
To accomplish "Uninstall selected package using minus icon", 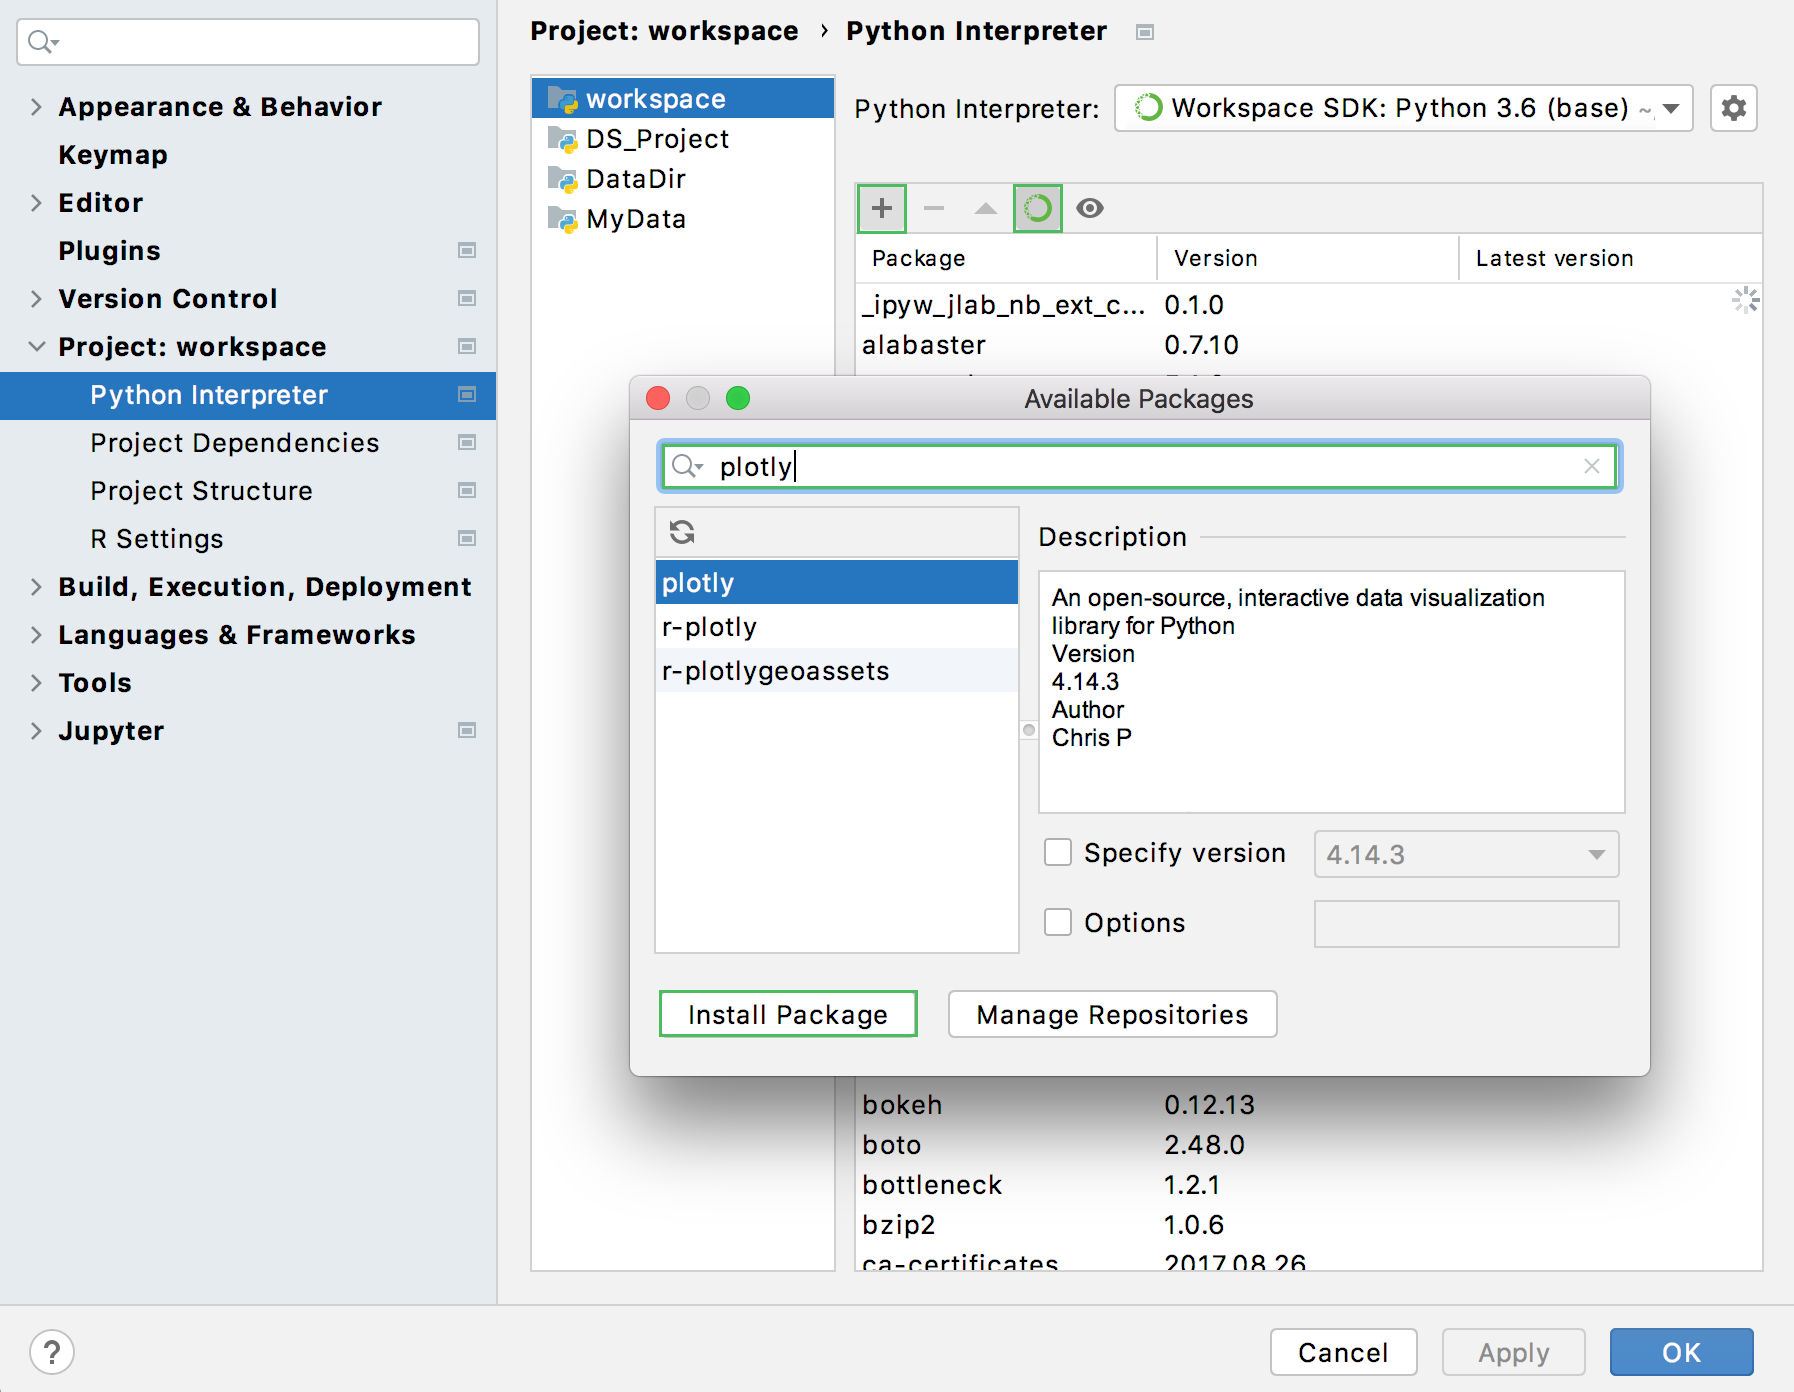I will coord(933,208).
